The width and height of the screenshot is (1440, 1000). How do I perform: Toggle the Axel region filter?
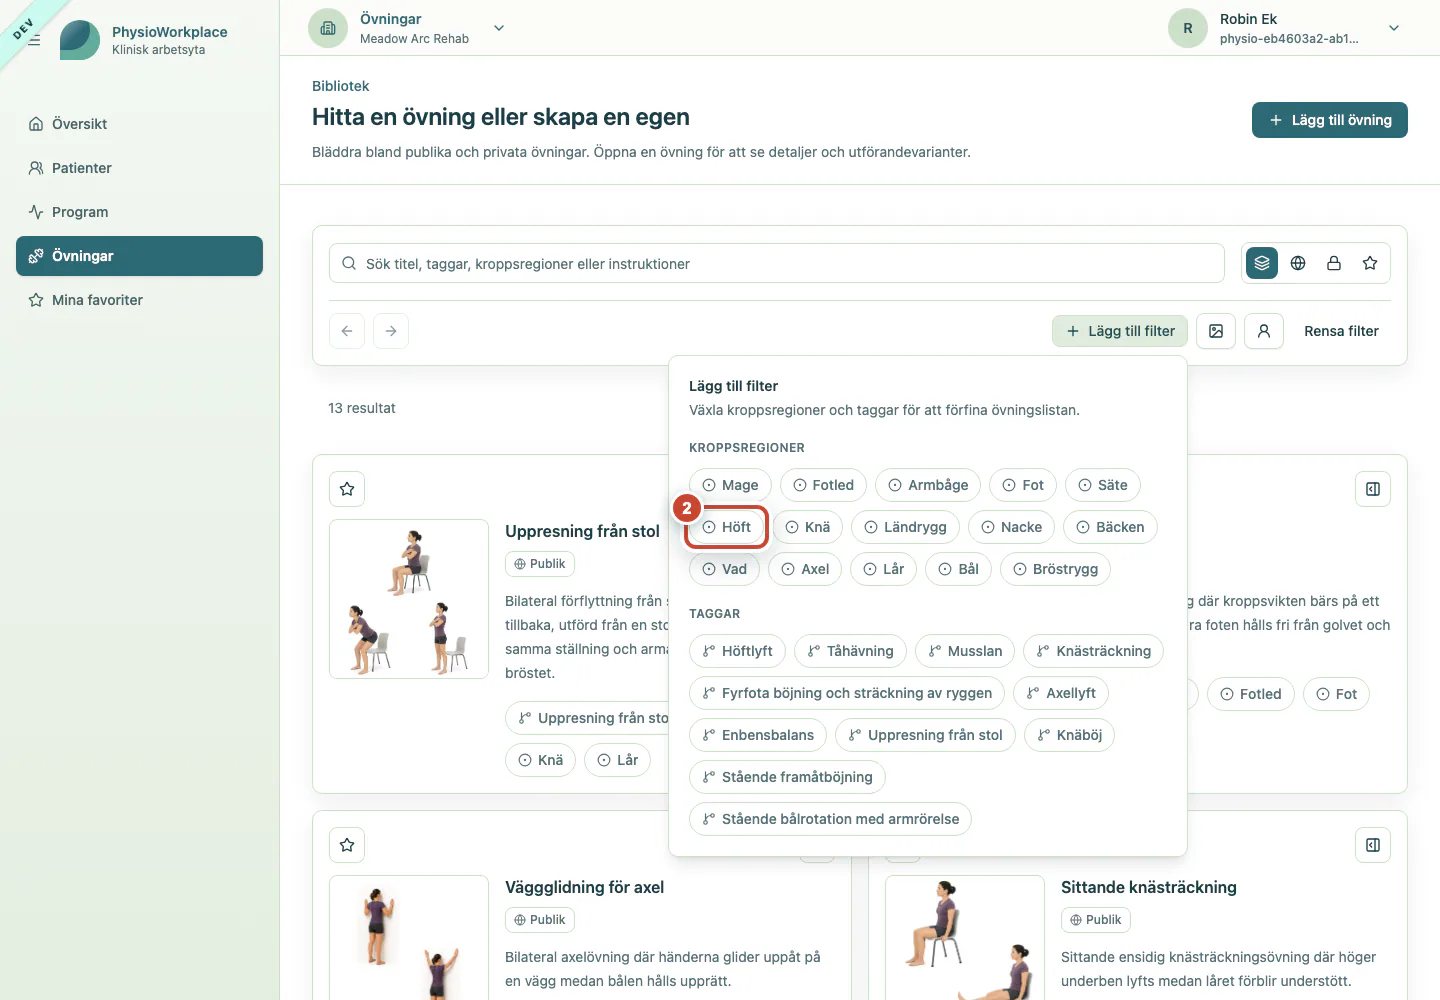(805, 569)
